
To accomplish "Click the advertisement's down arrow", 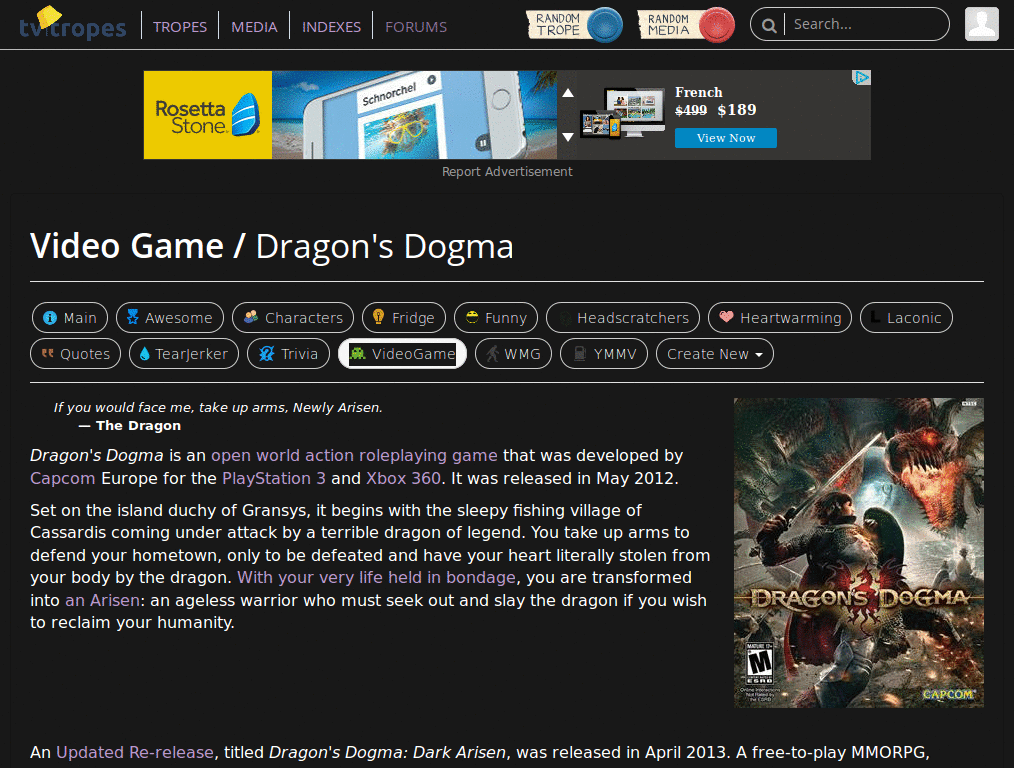I will tap(568, 137).
